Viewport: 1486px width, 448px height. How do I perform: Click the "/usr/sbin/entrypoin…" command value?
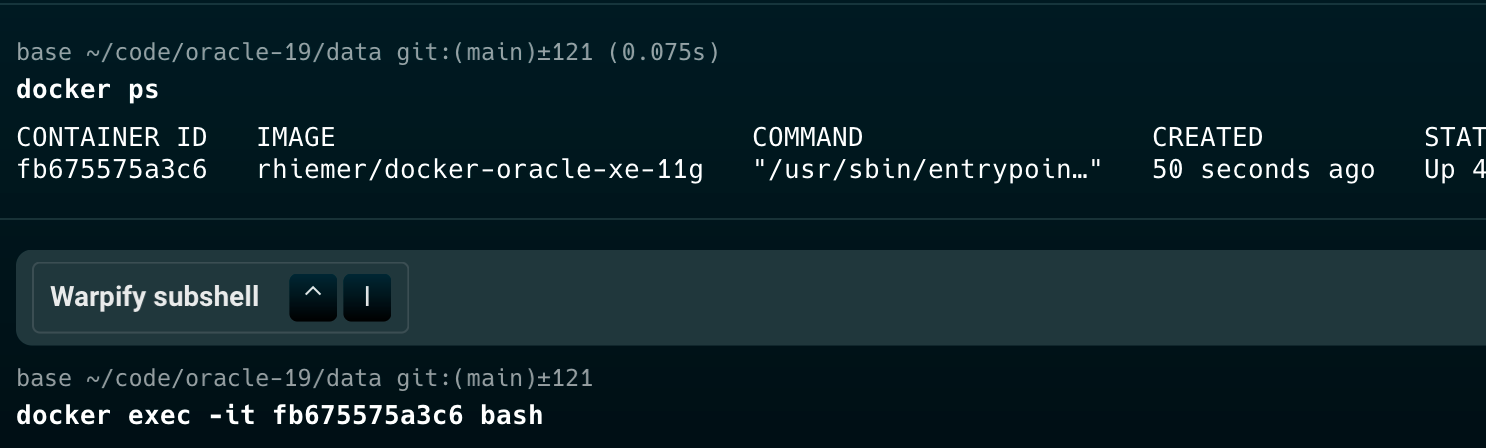tap(927, 170)
